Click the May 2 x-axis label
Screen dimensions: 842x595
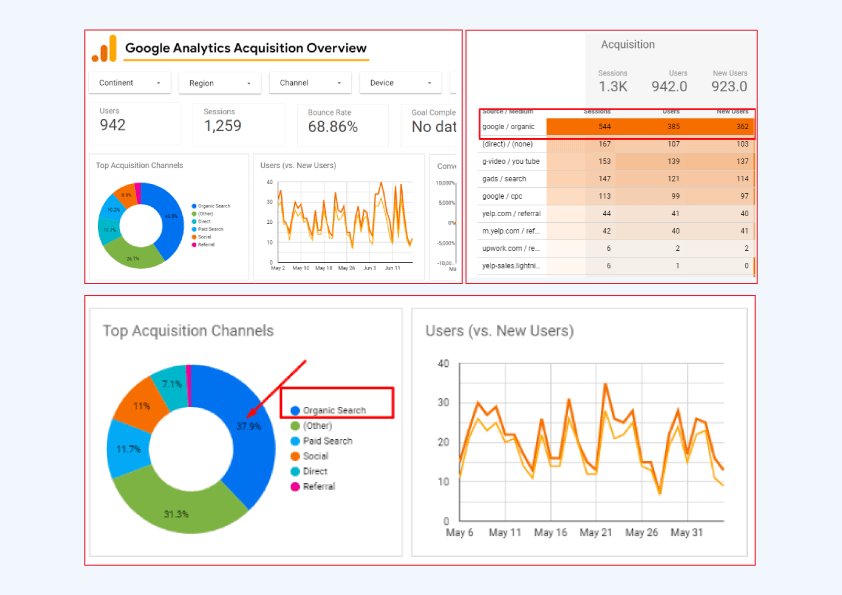point(278,268)
